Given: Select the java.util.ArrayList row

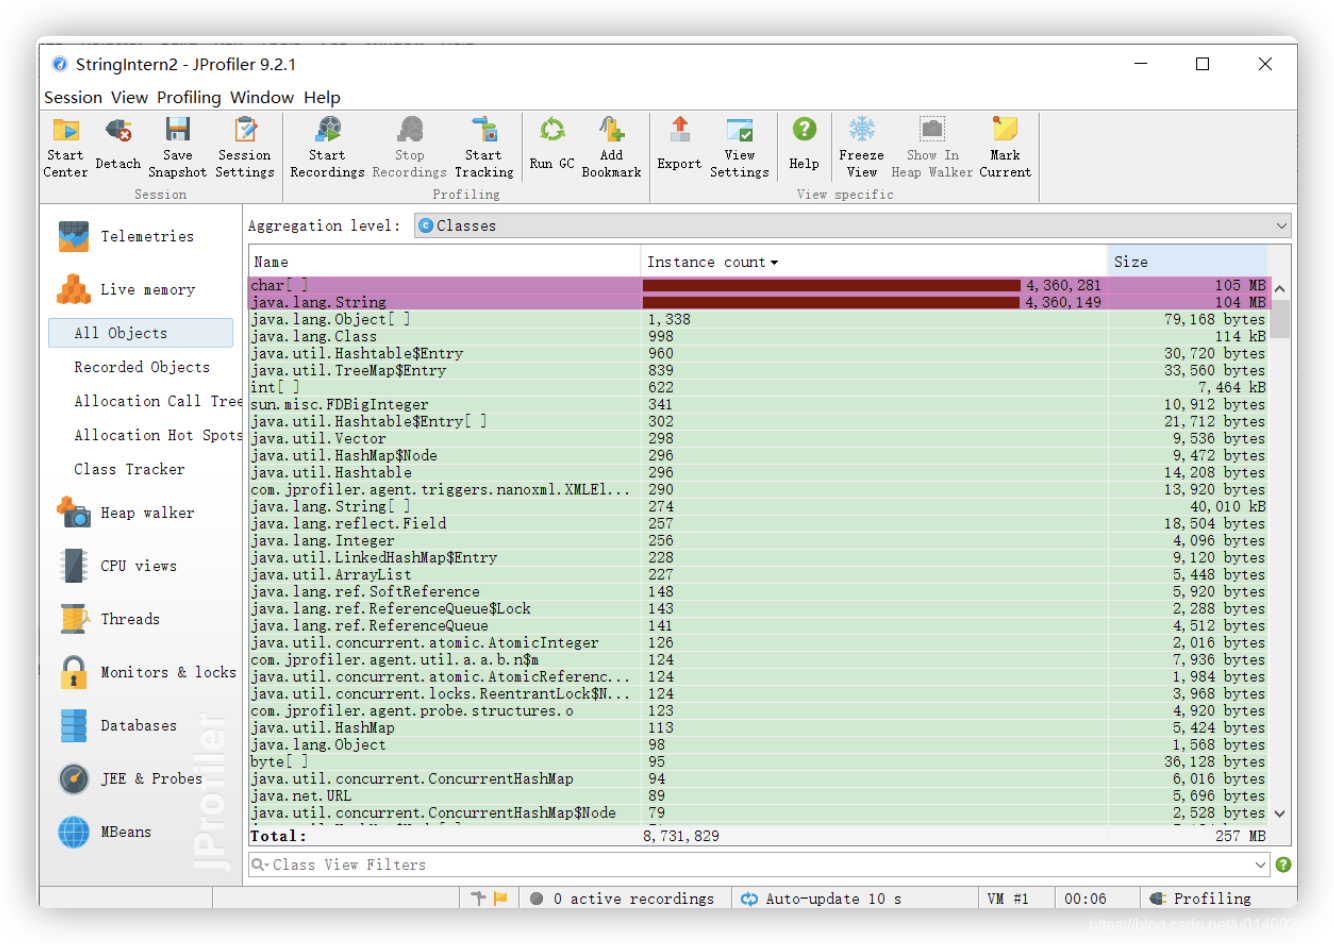Looking at the screenshot, I should pos(760,574).
